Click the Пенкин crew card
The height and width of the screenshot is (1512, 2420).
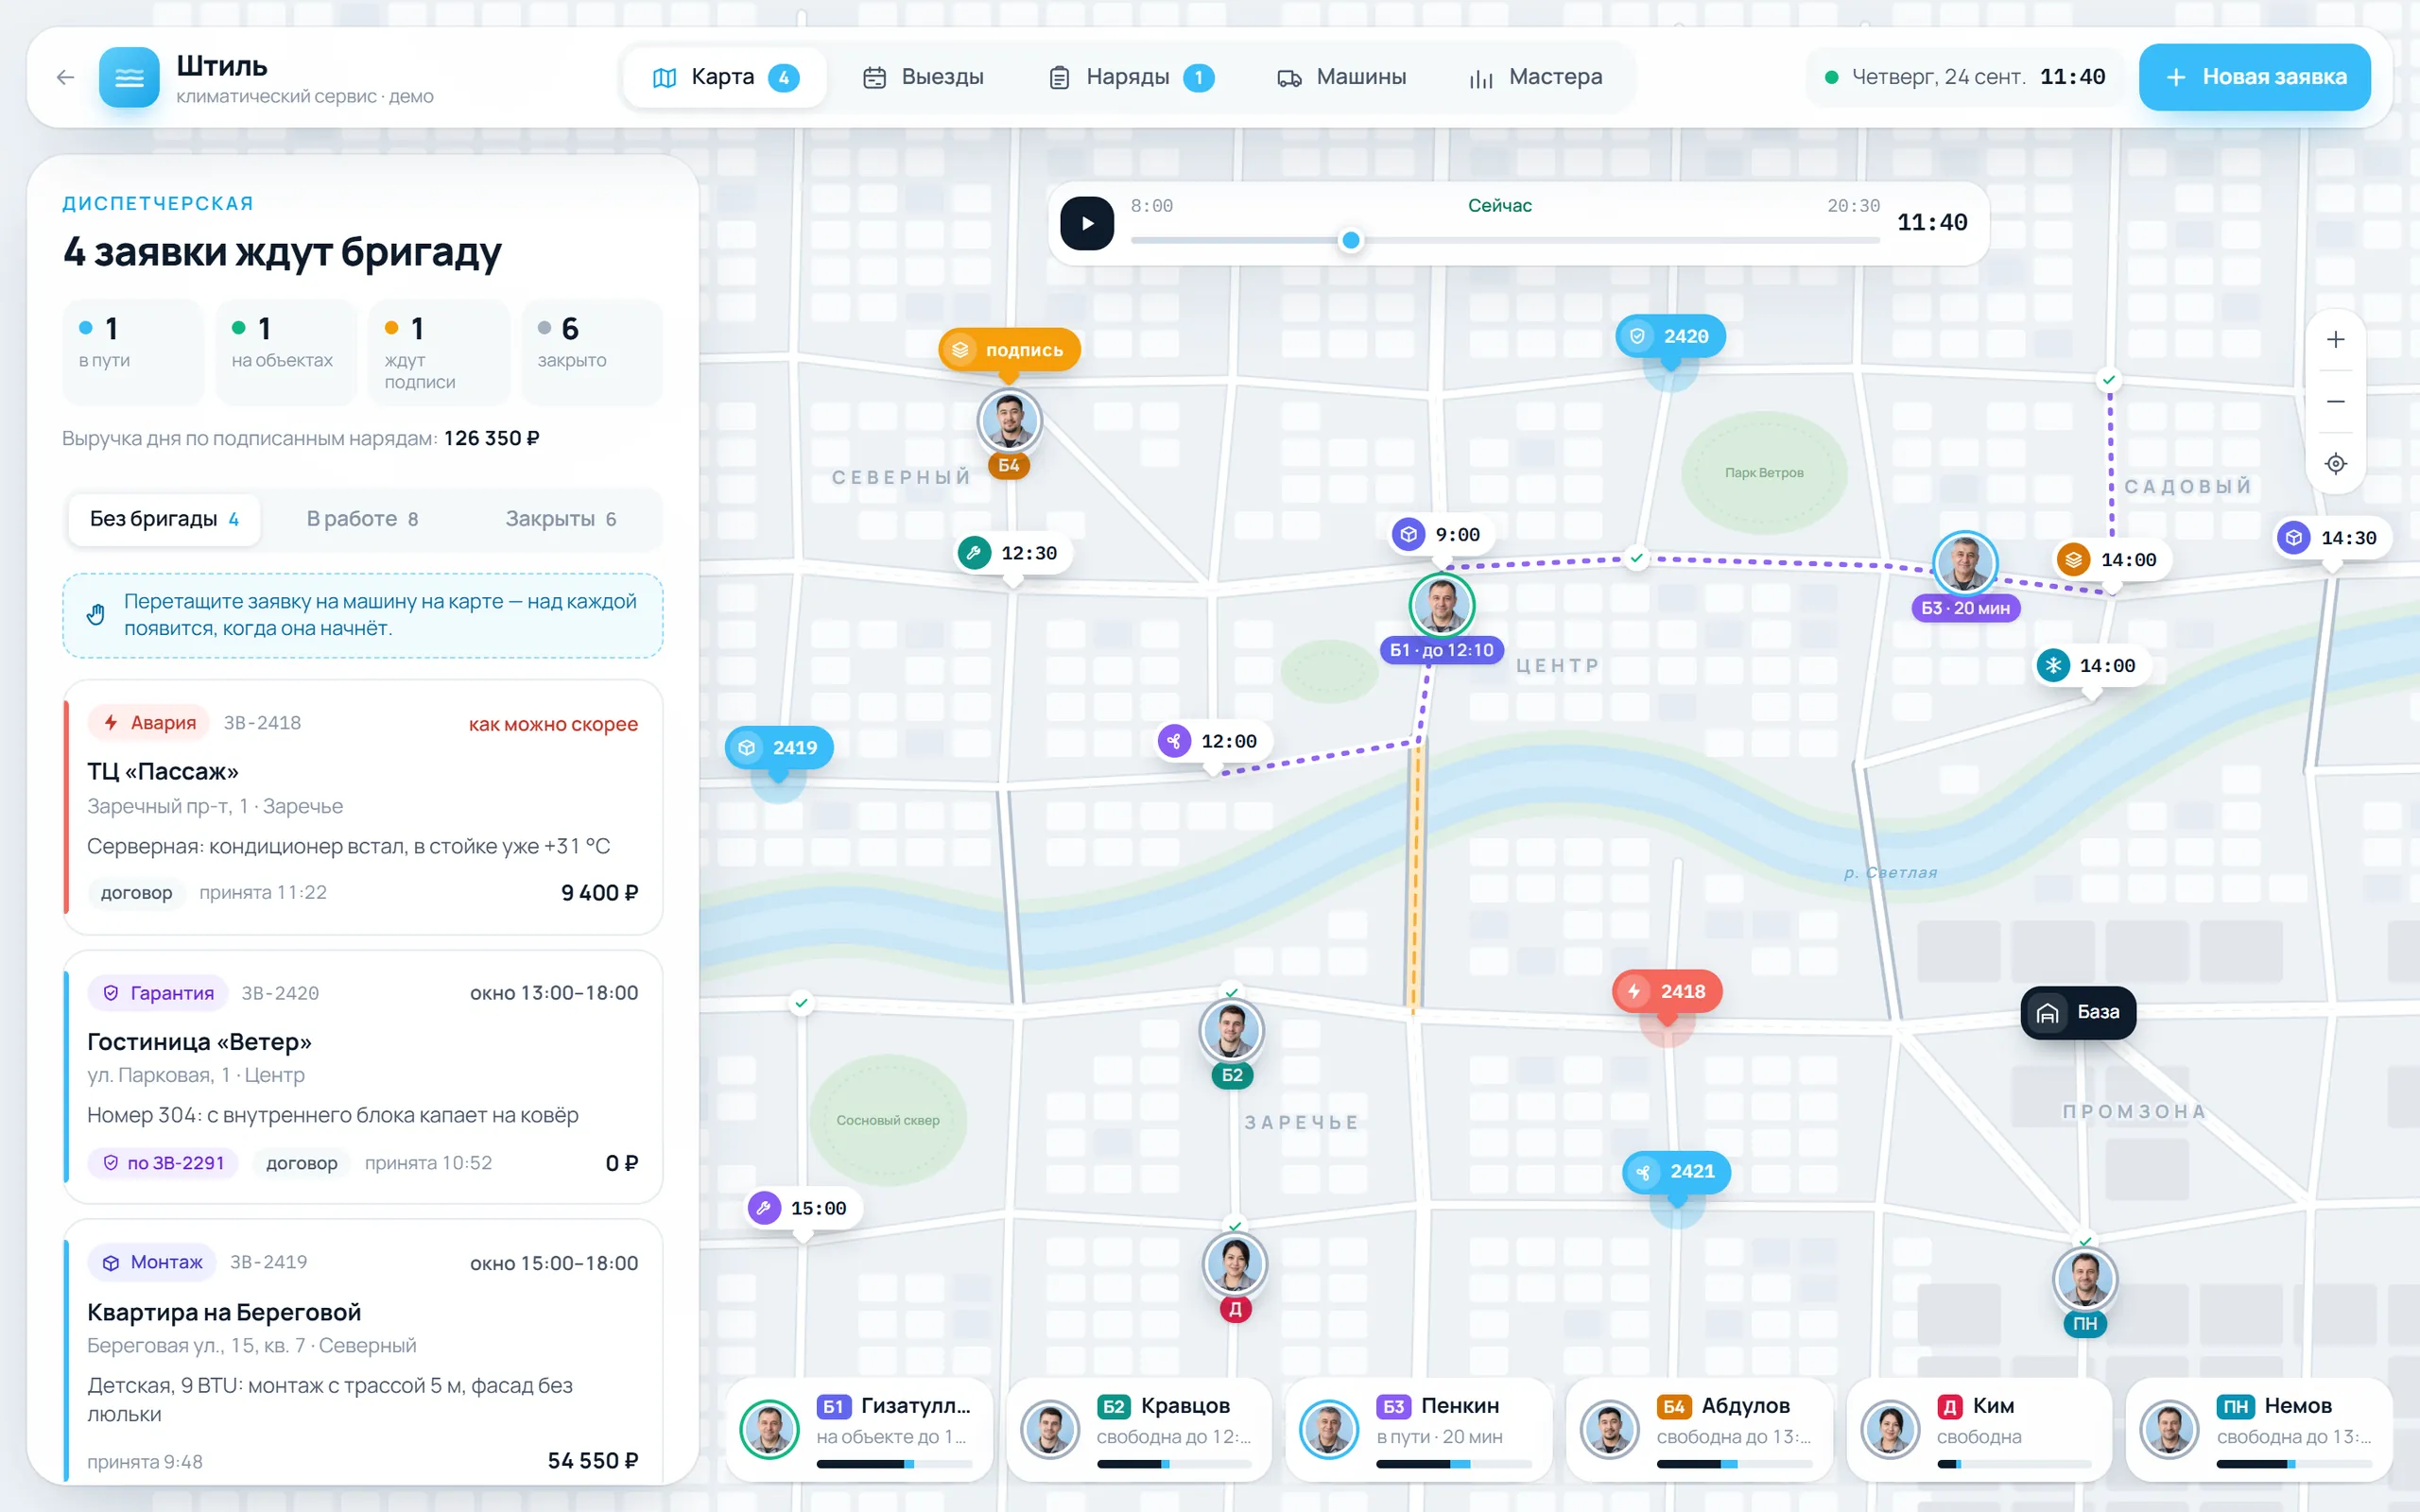(1418, 1429)
